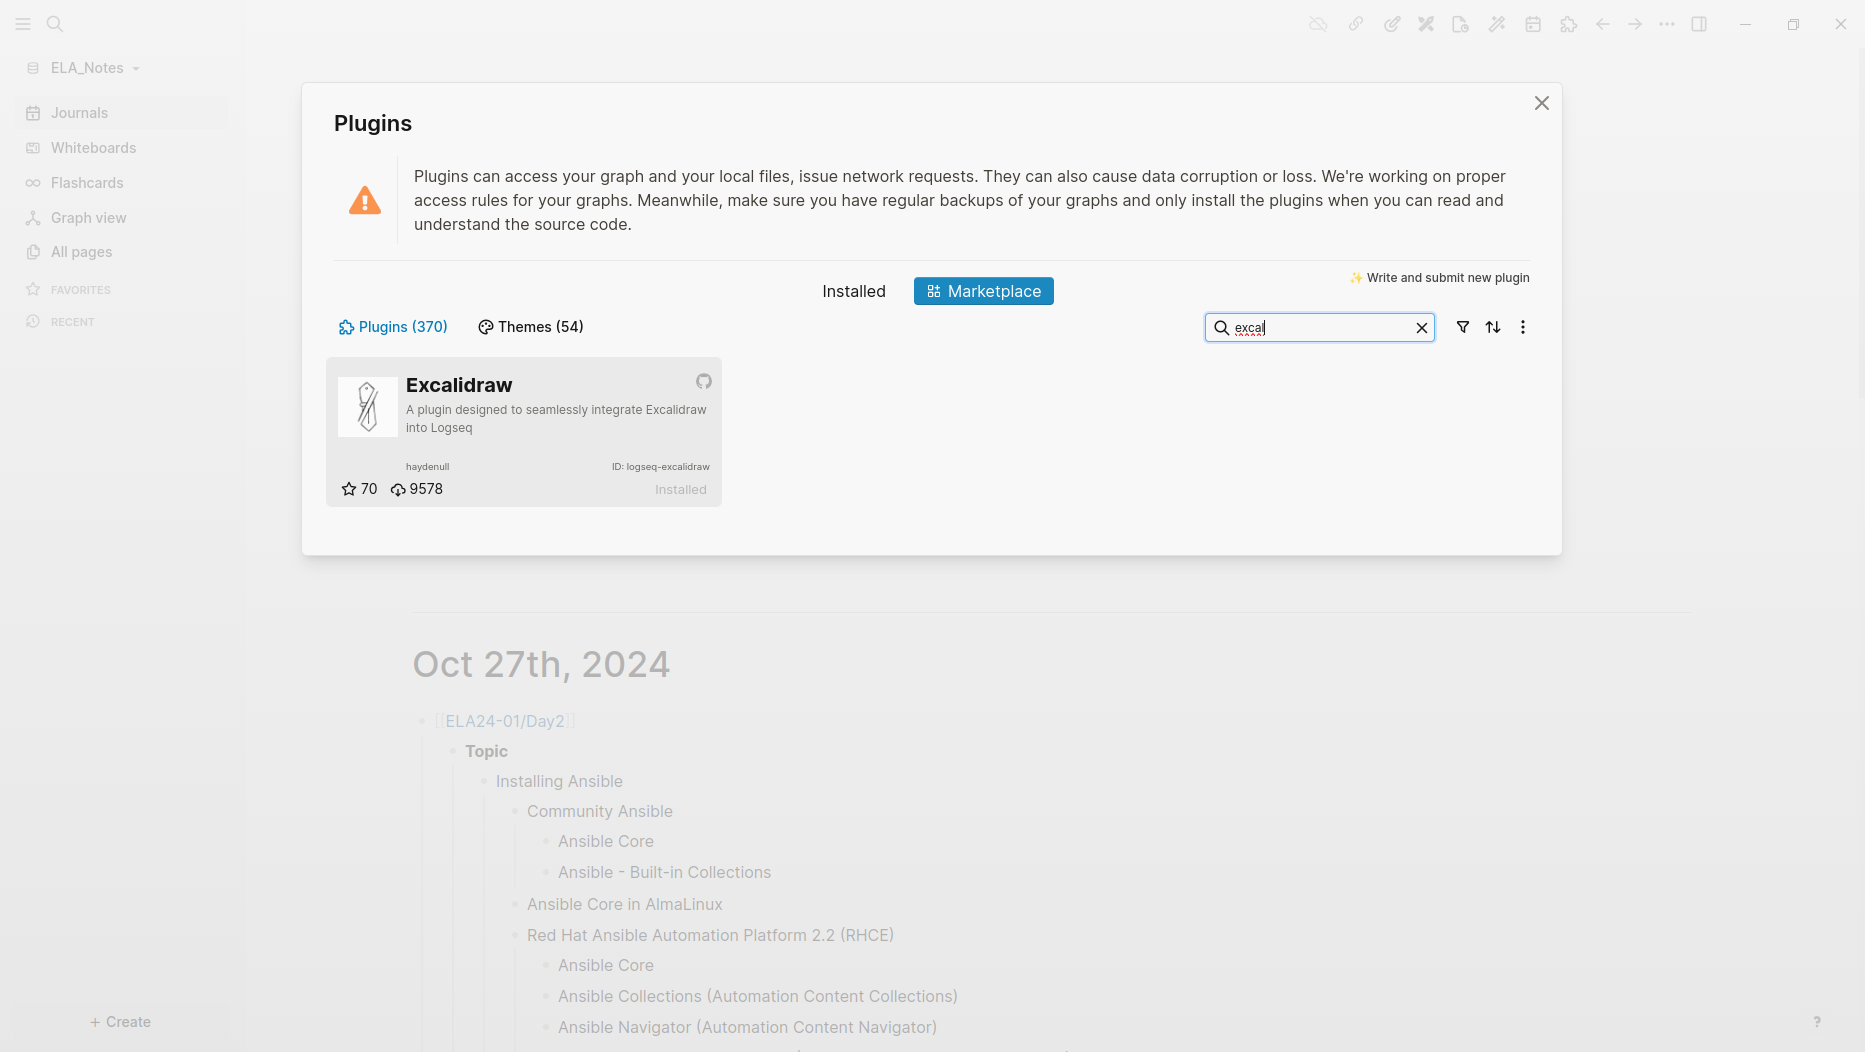
Task: Click the search magnifier in top bar
Action: click(x=55, y=24)
